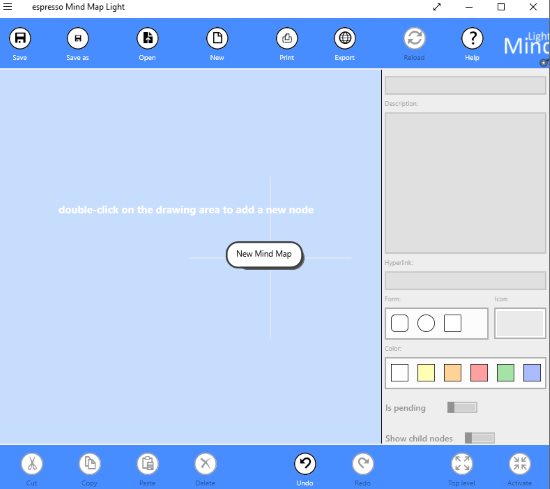550x489 pixels.
Task: Select square node form
Action: (453, 323)
